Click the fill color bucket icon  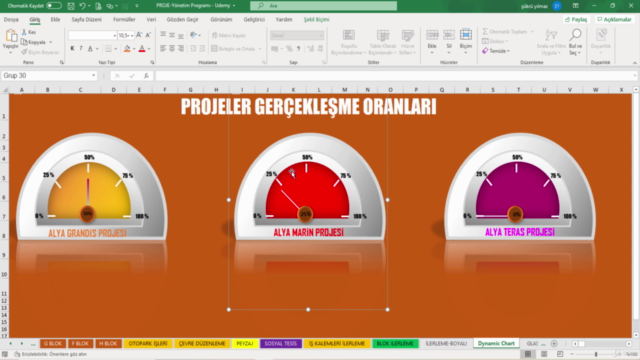point(127,49)
